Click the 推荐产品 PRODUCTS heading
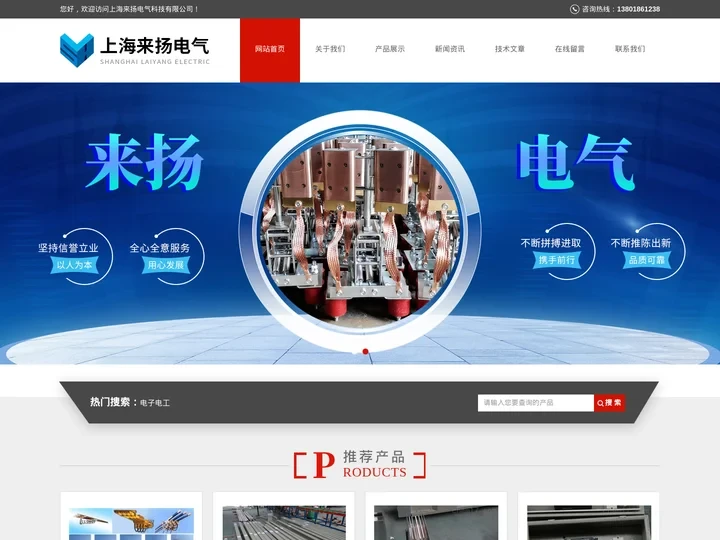Image resolution: width=720 pixels, height=540 pixels. 360,465
